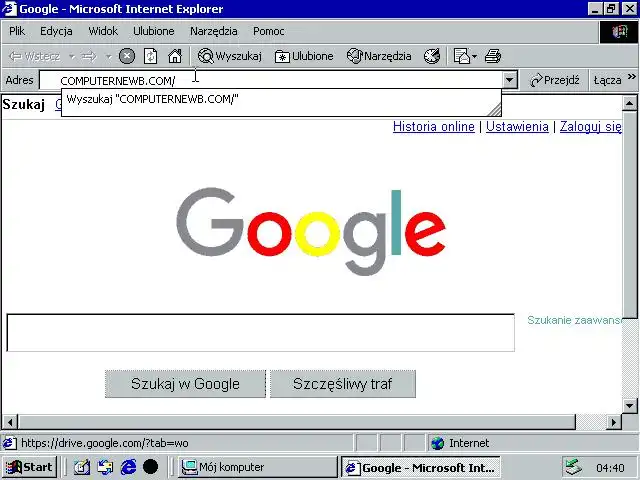
Task: Open the Ulubione menu in menu bar
Action: (154, 31)
